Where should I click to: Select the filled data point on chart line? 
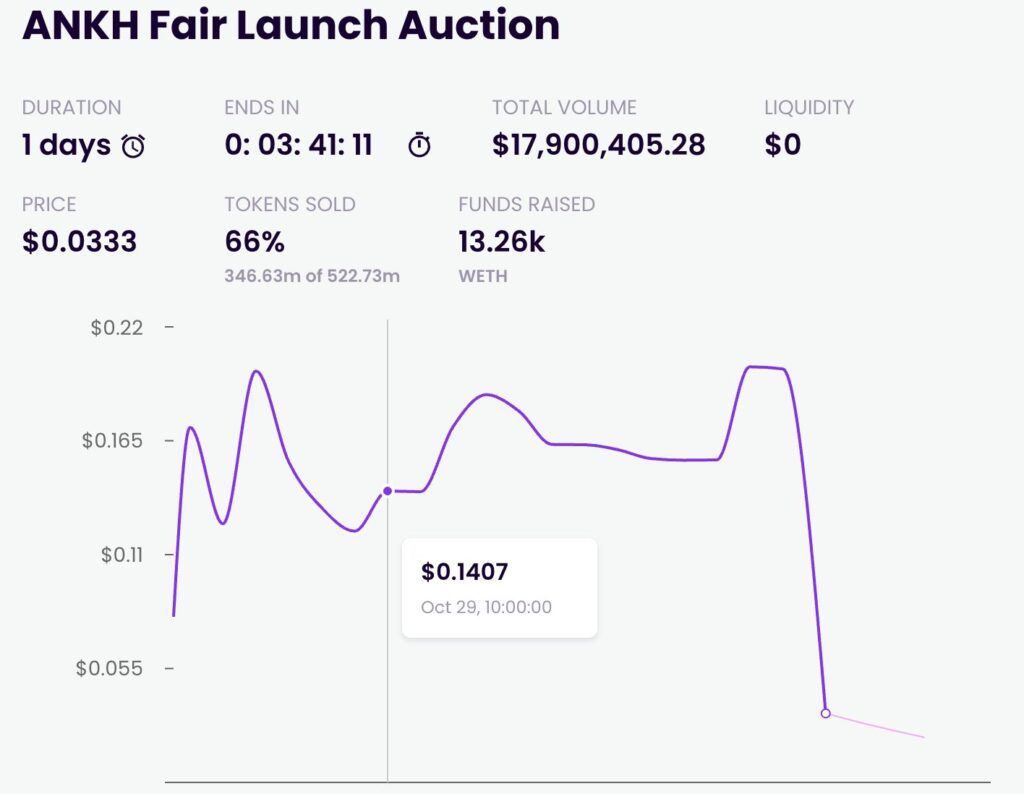coord(387,491)
